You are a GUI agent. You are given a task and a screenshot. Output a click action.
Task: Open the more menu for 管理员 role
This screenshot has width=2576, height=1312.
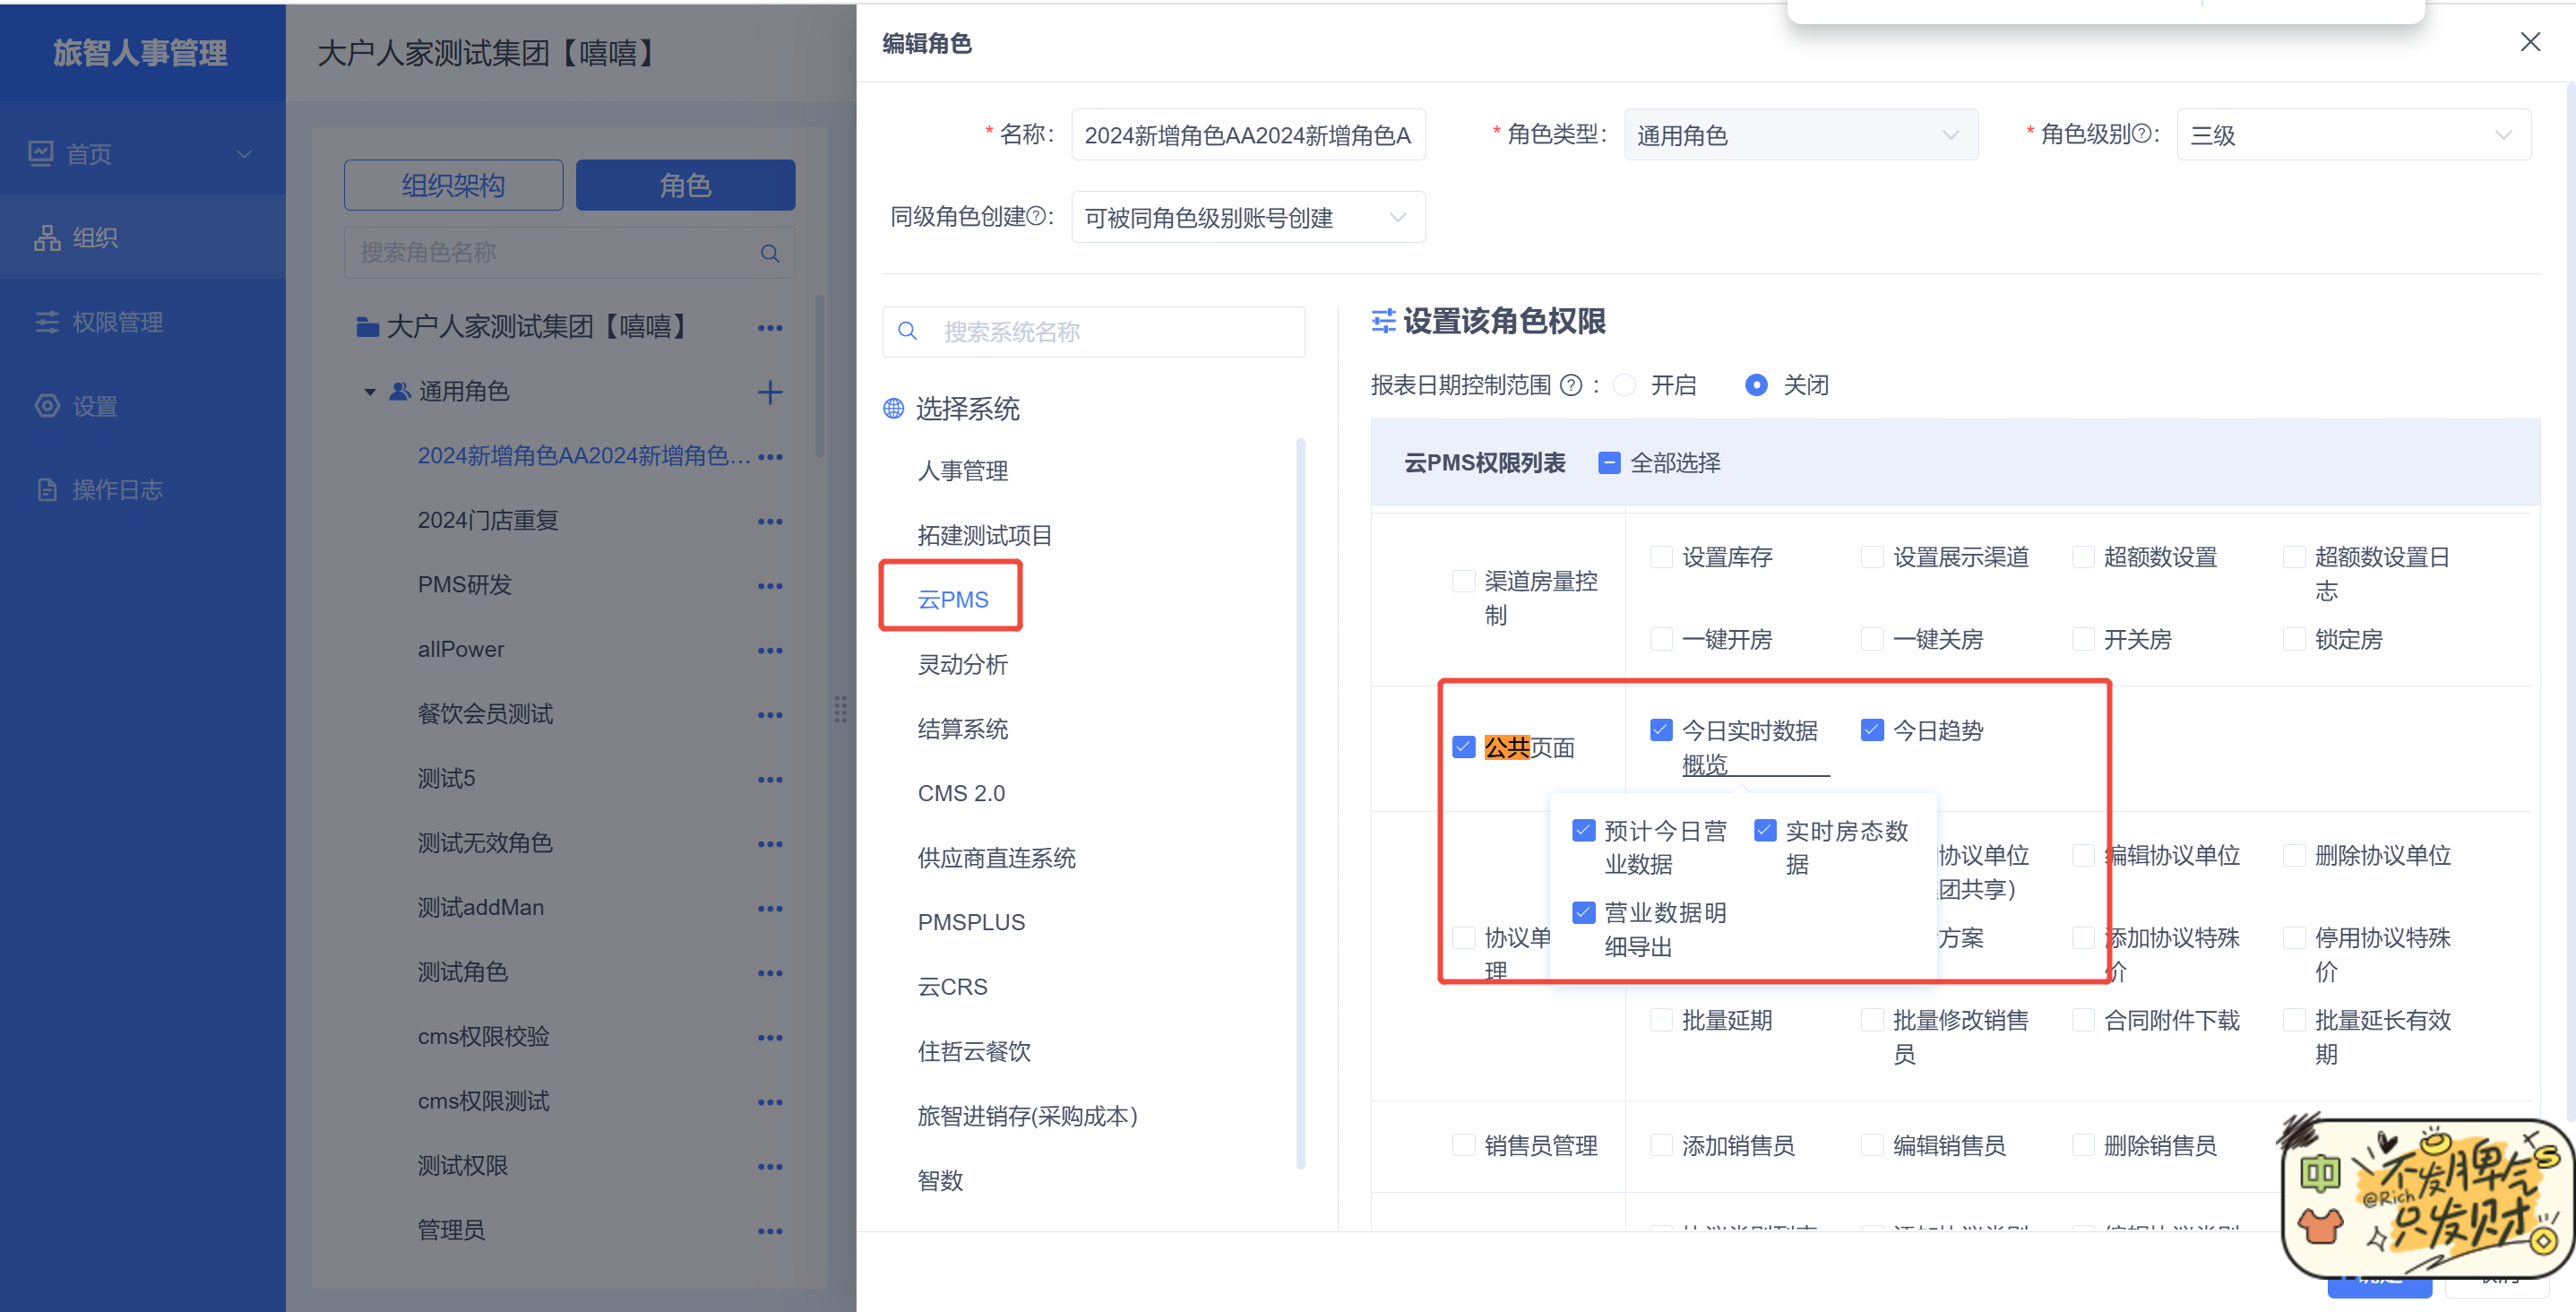769,1230
